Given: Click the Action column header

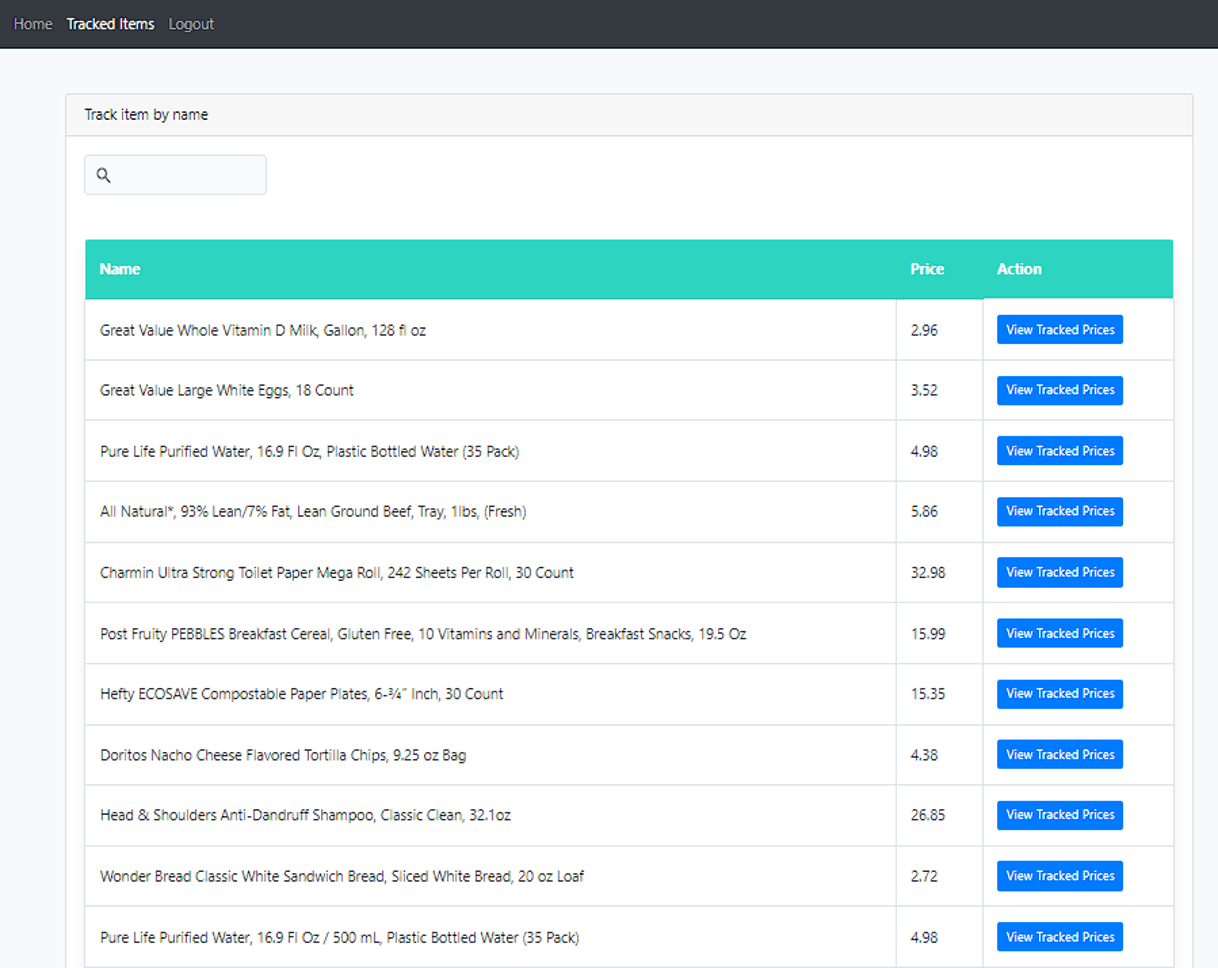Looking at the screenshot, I should 1019,269.
